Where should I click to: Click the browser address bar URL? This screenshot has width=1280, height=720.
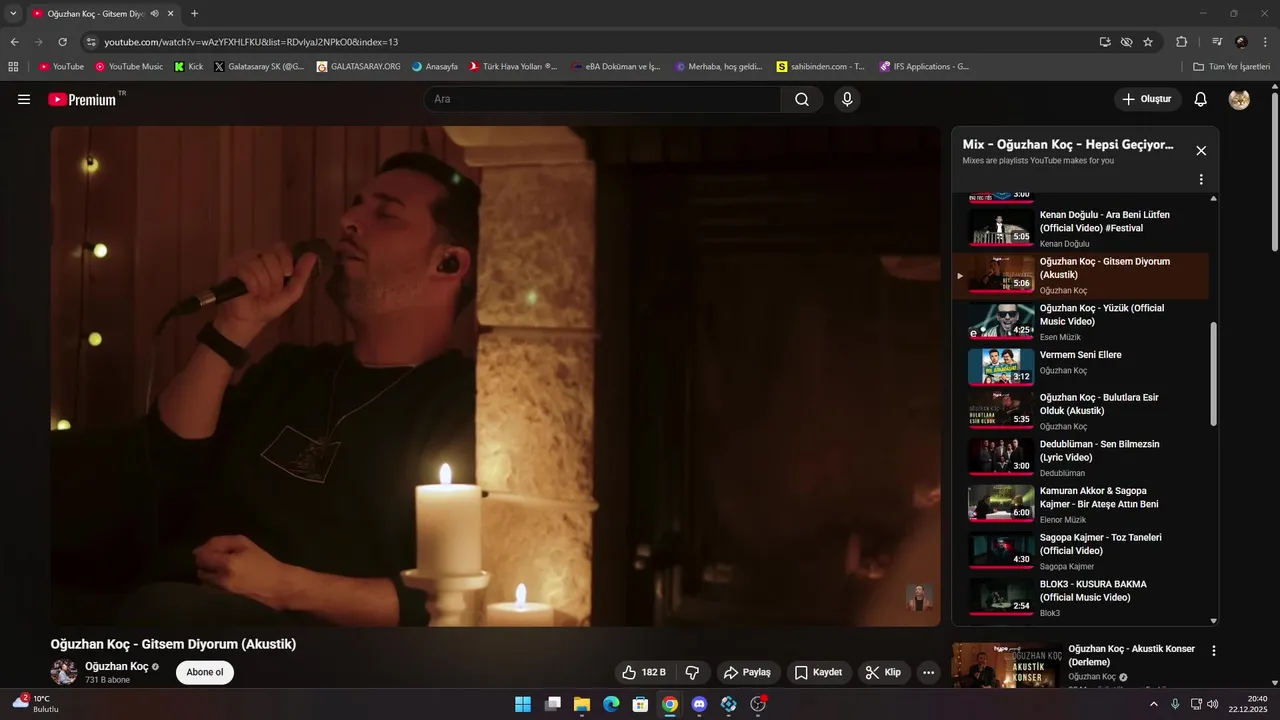pyautogui.click(x=251, y=42)
